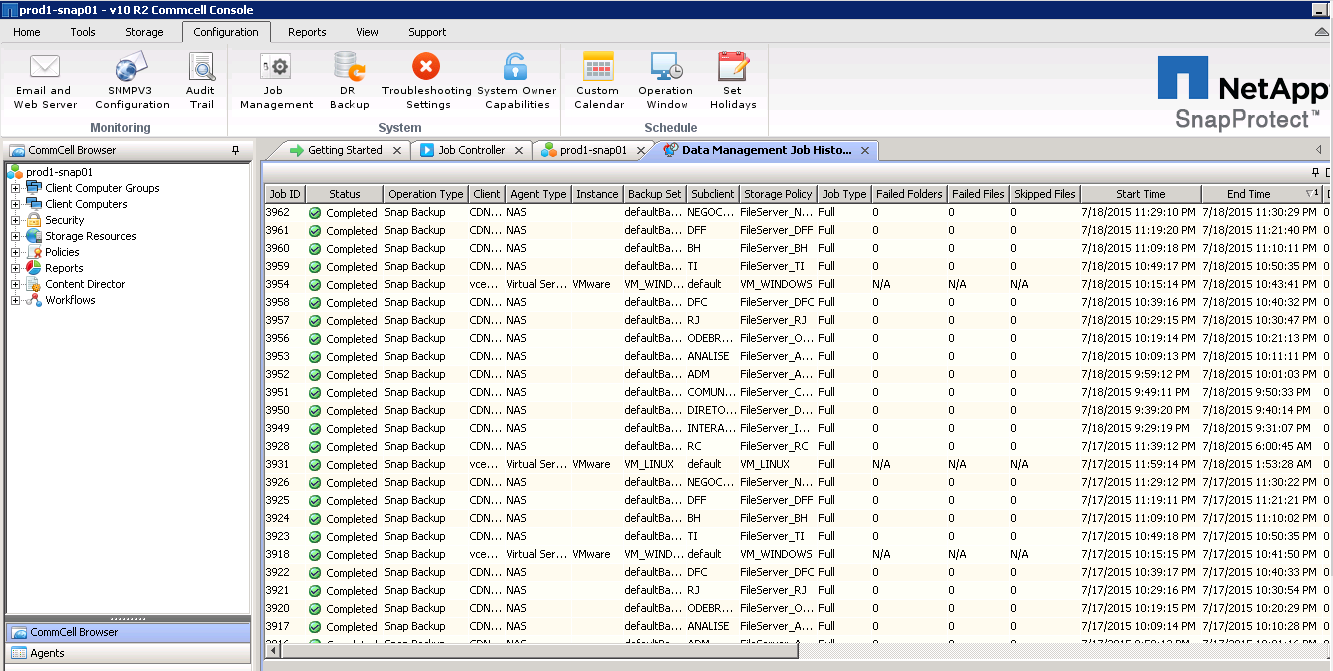
Task: Open Troubleshooting Settings
Action: (426, 80)
